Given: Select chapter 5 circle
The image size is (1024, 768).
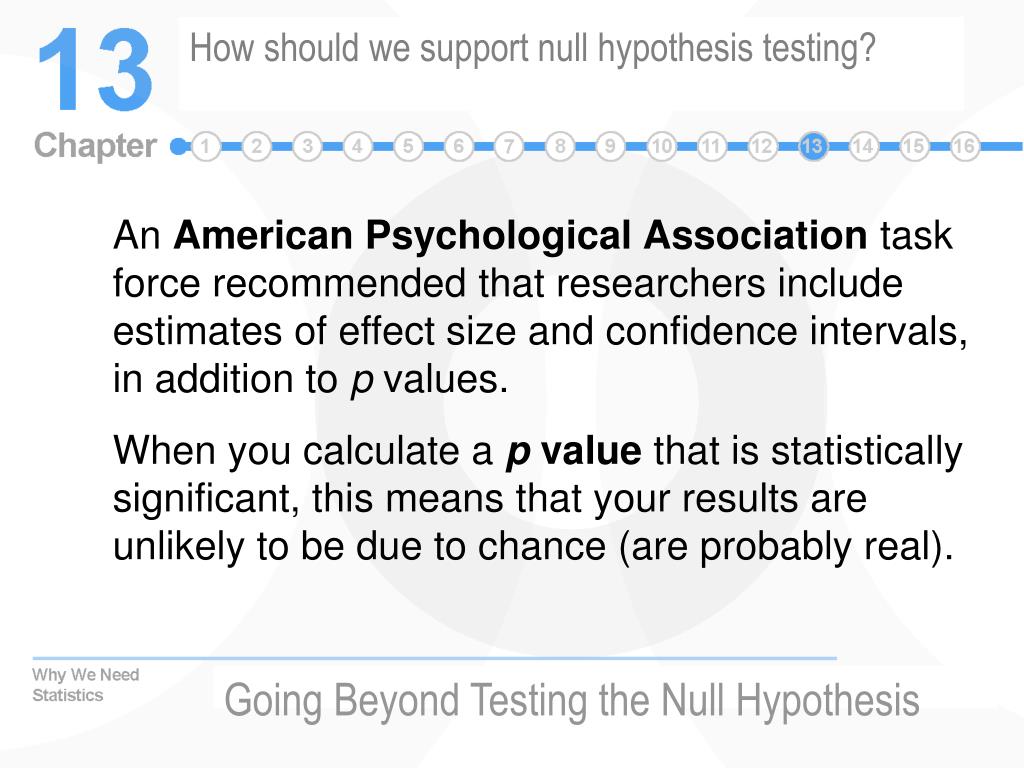Looking at the screenshot, I should click(x=408, y=146).
